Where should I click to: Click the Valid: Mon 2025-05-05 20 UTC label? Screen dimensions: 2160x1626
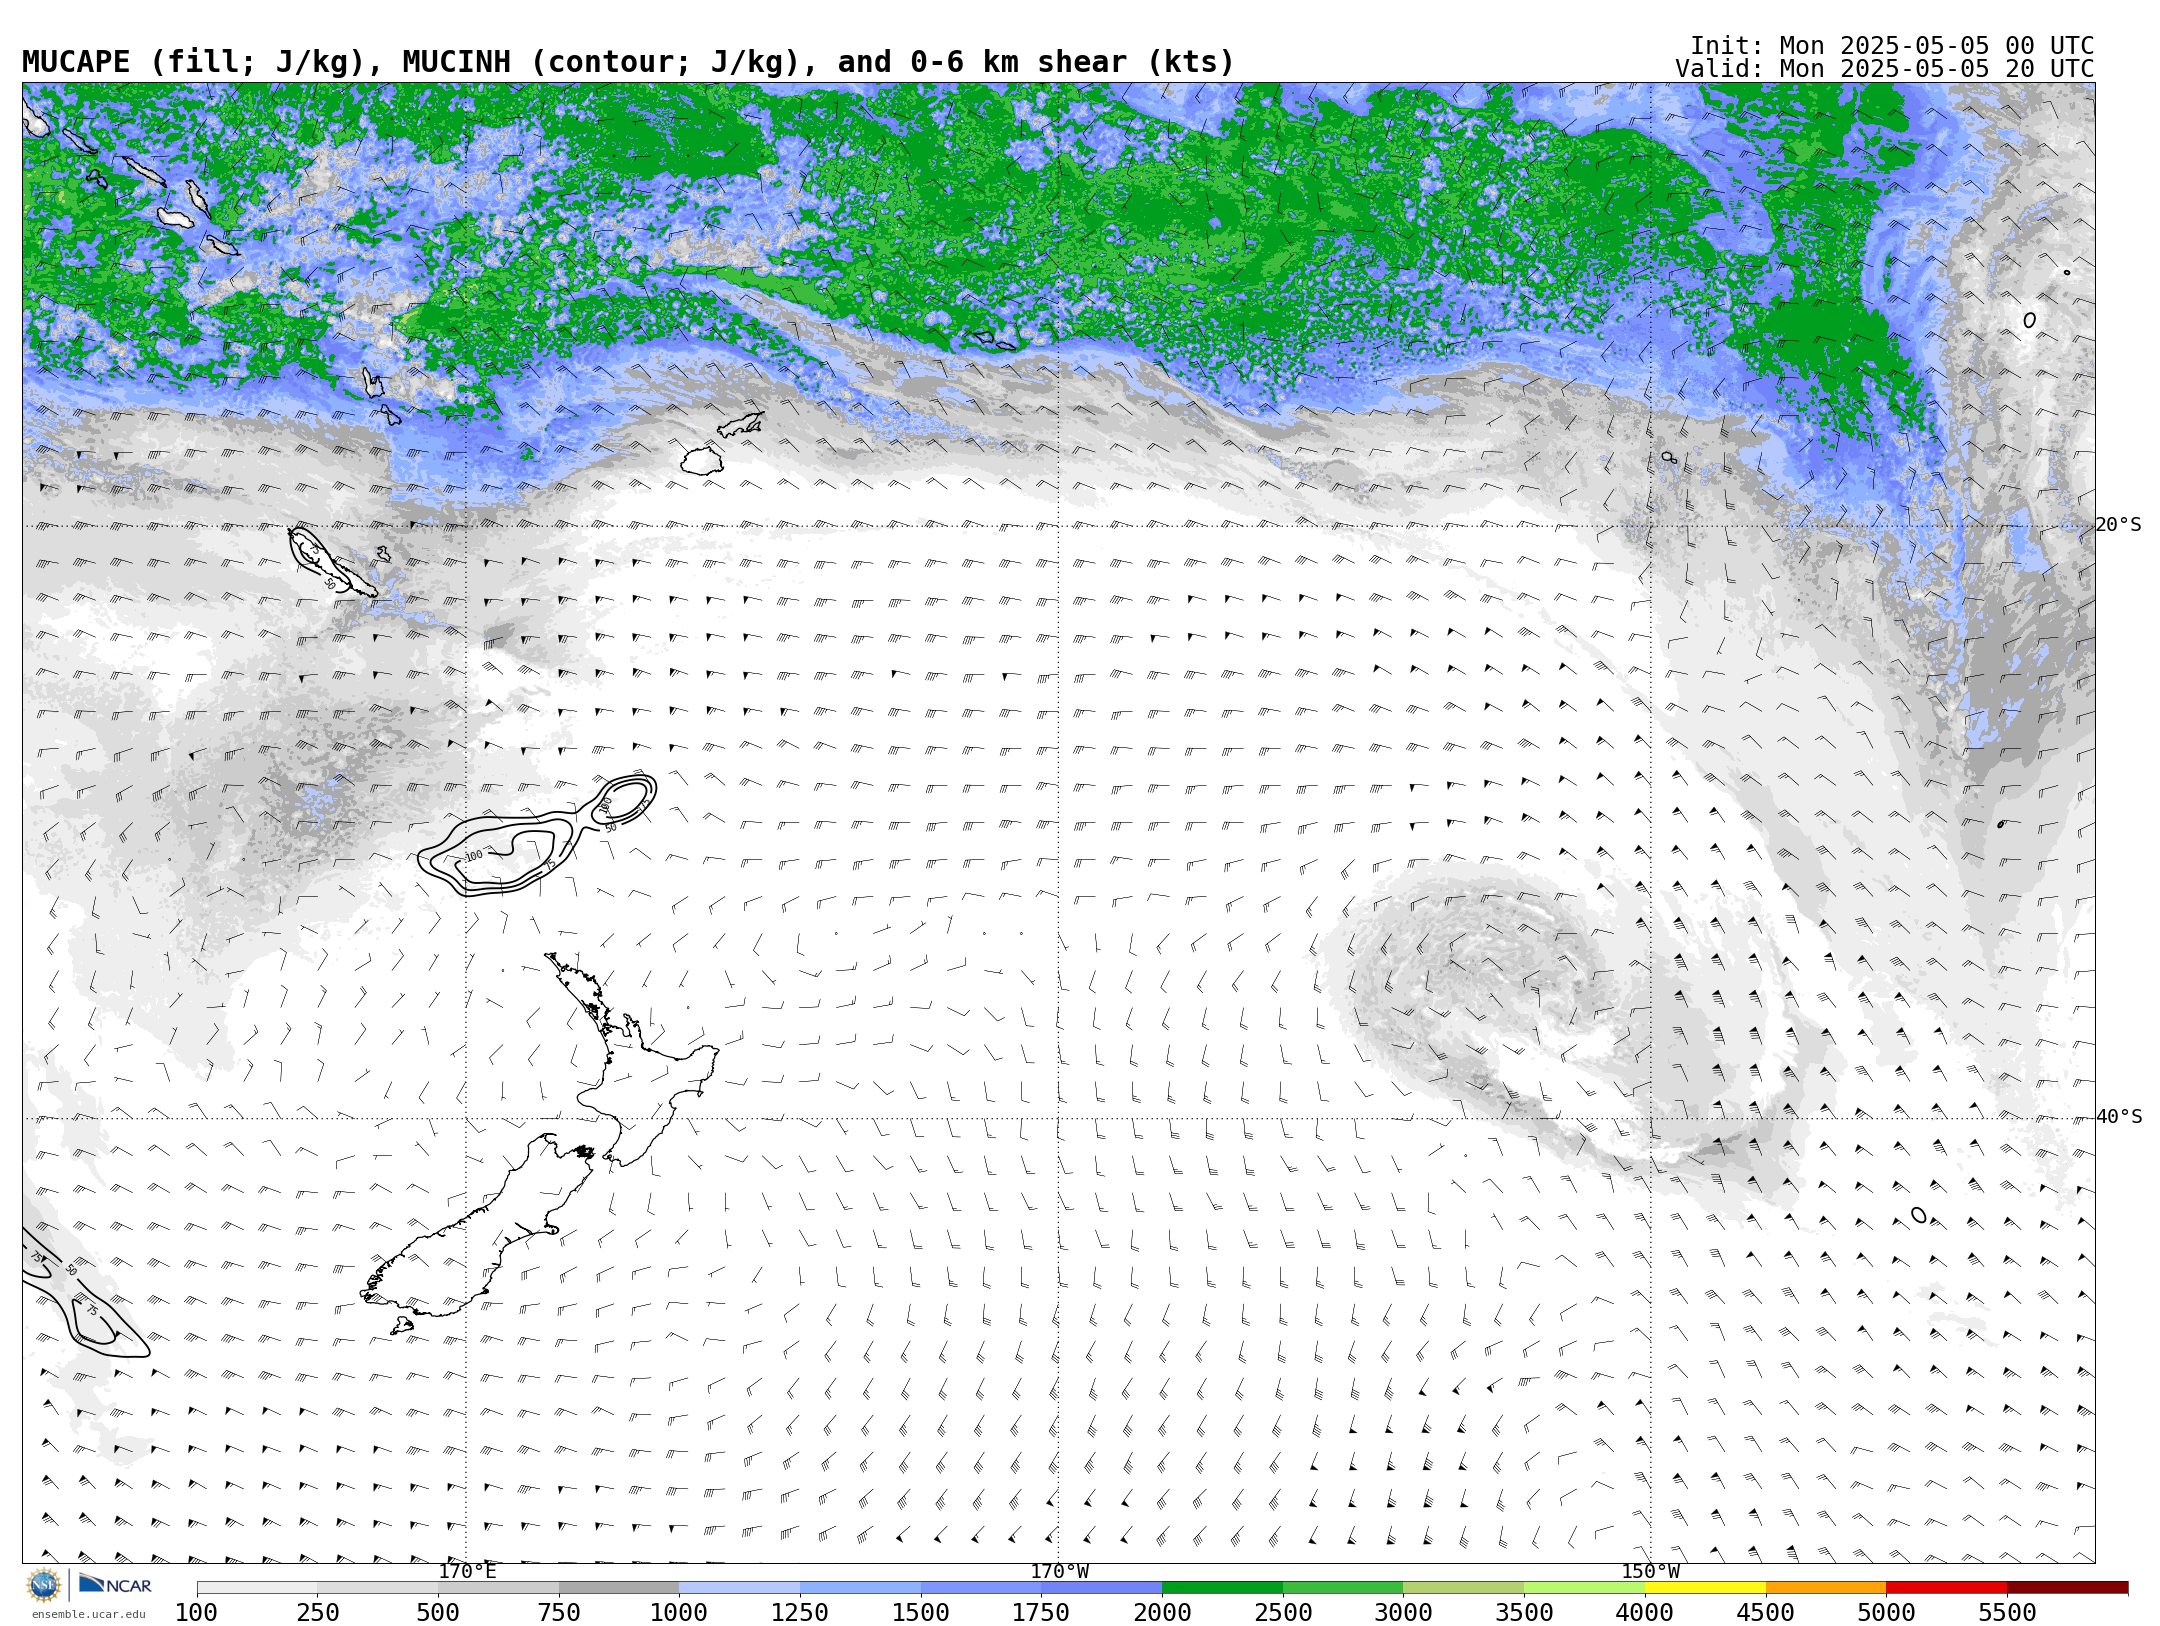[1885, 69]
